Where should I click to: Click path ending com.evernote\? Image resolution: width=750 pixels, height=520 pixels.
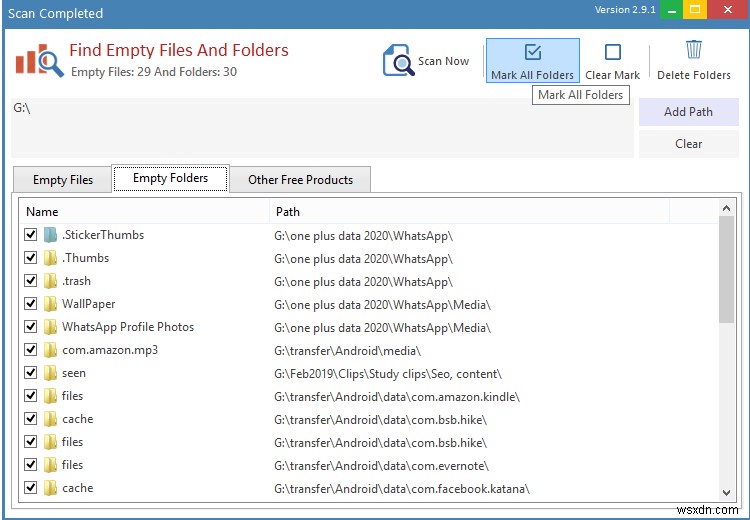(x=381, y=466)
